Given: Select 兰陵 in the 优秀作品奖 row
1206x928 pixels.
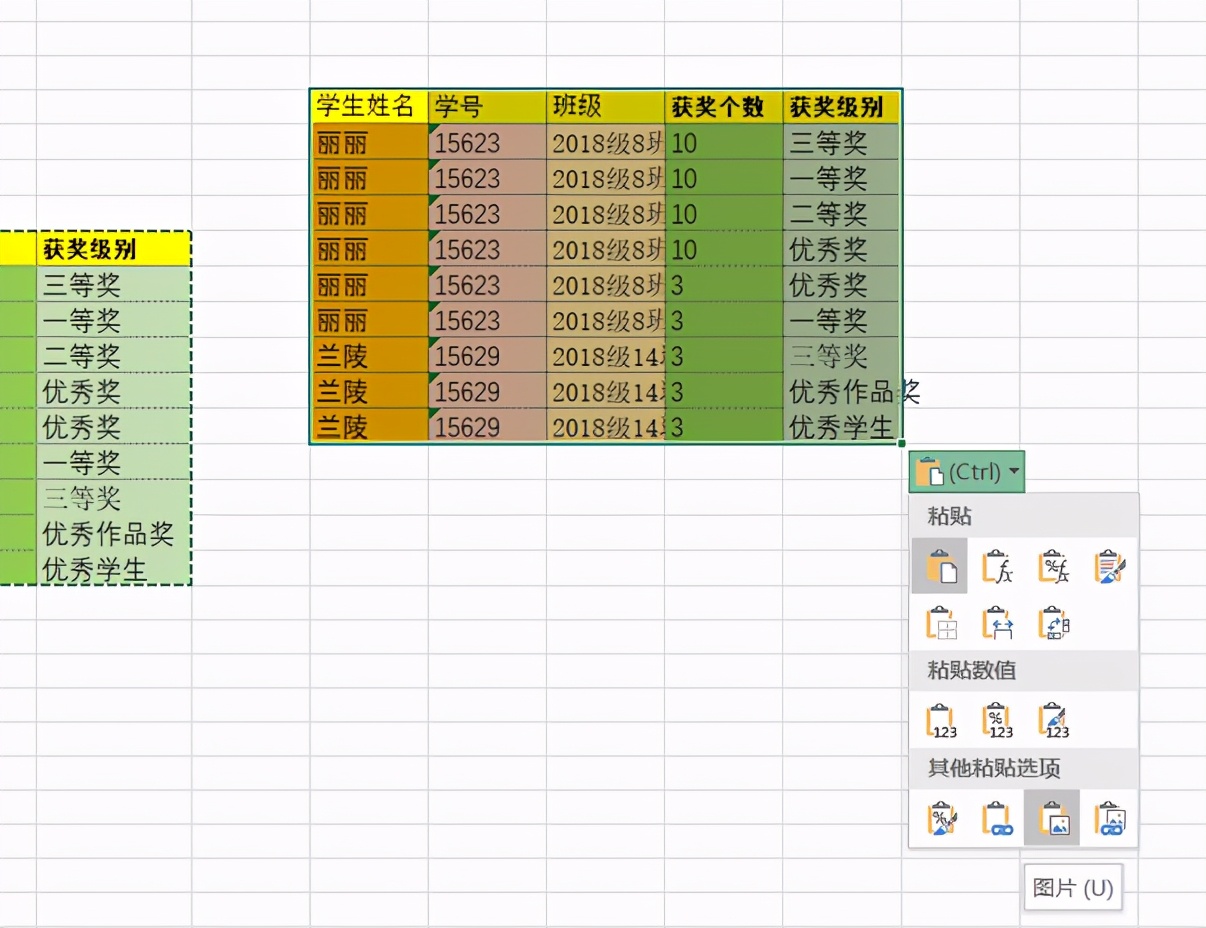Looking at the screenshot, I should [370, 391].
